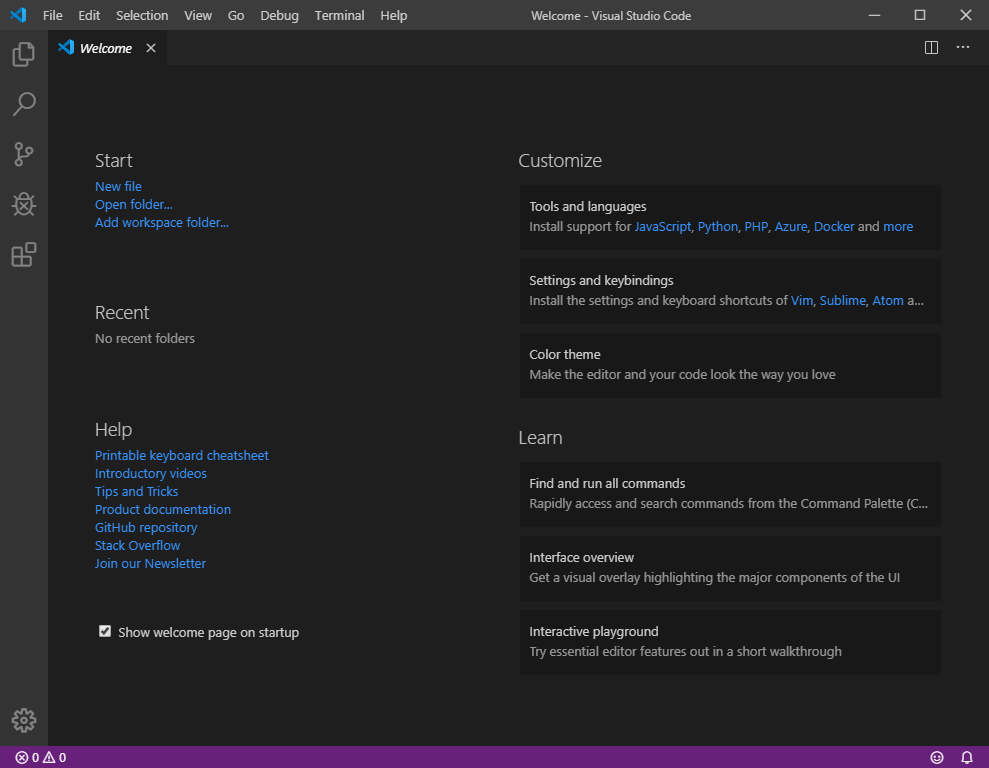Open the Search view icon
989x768 pixels.
(x=23, y=104)
